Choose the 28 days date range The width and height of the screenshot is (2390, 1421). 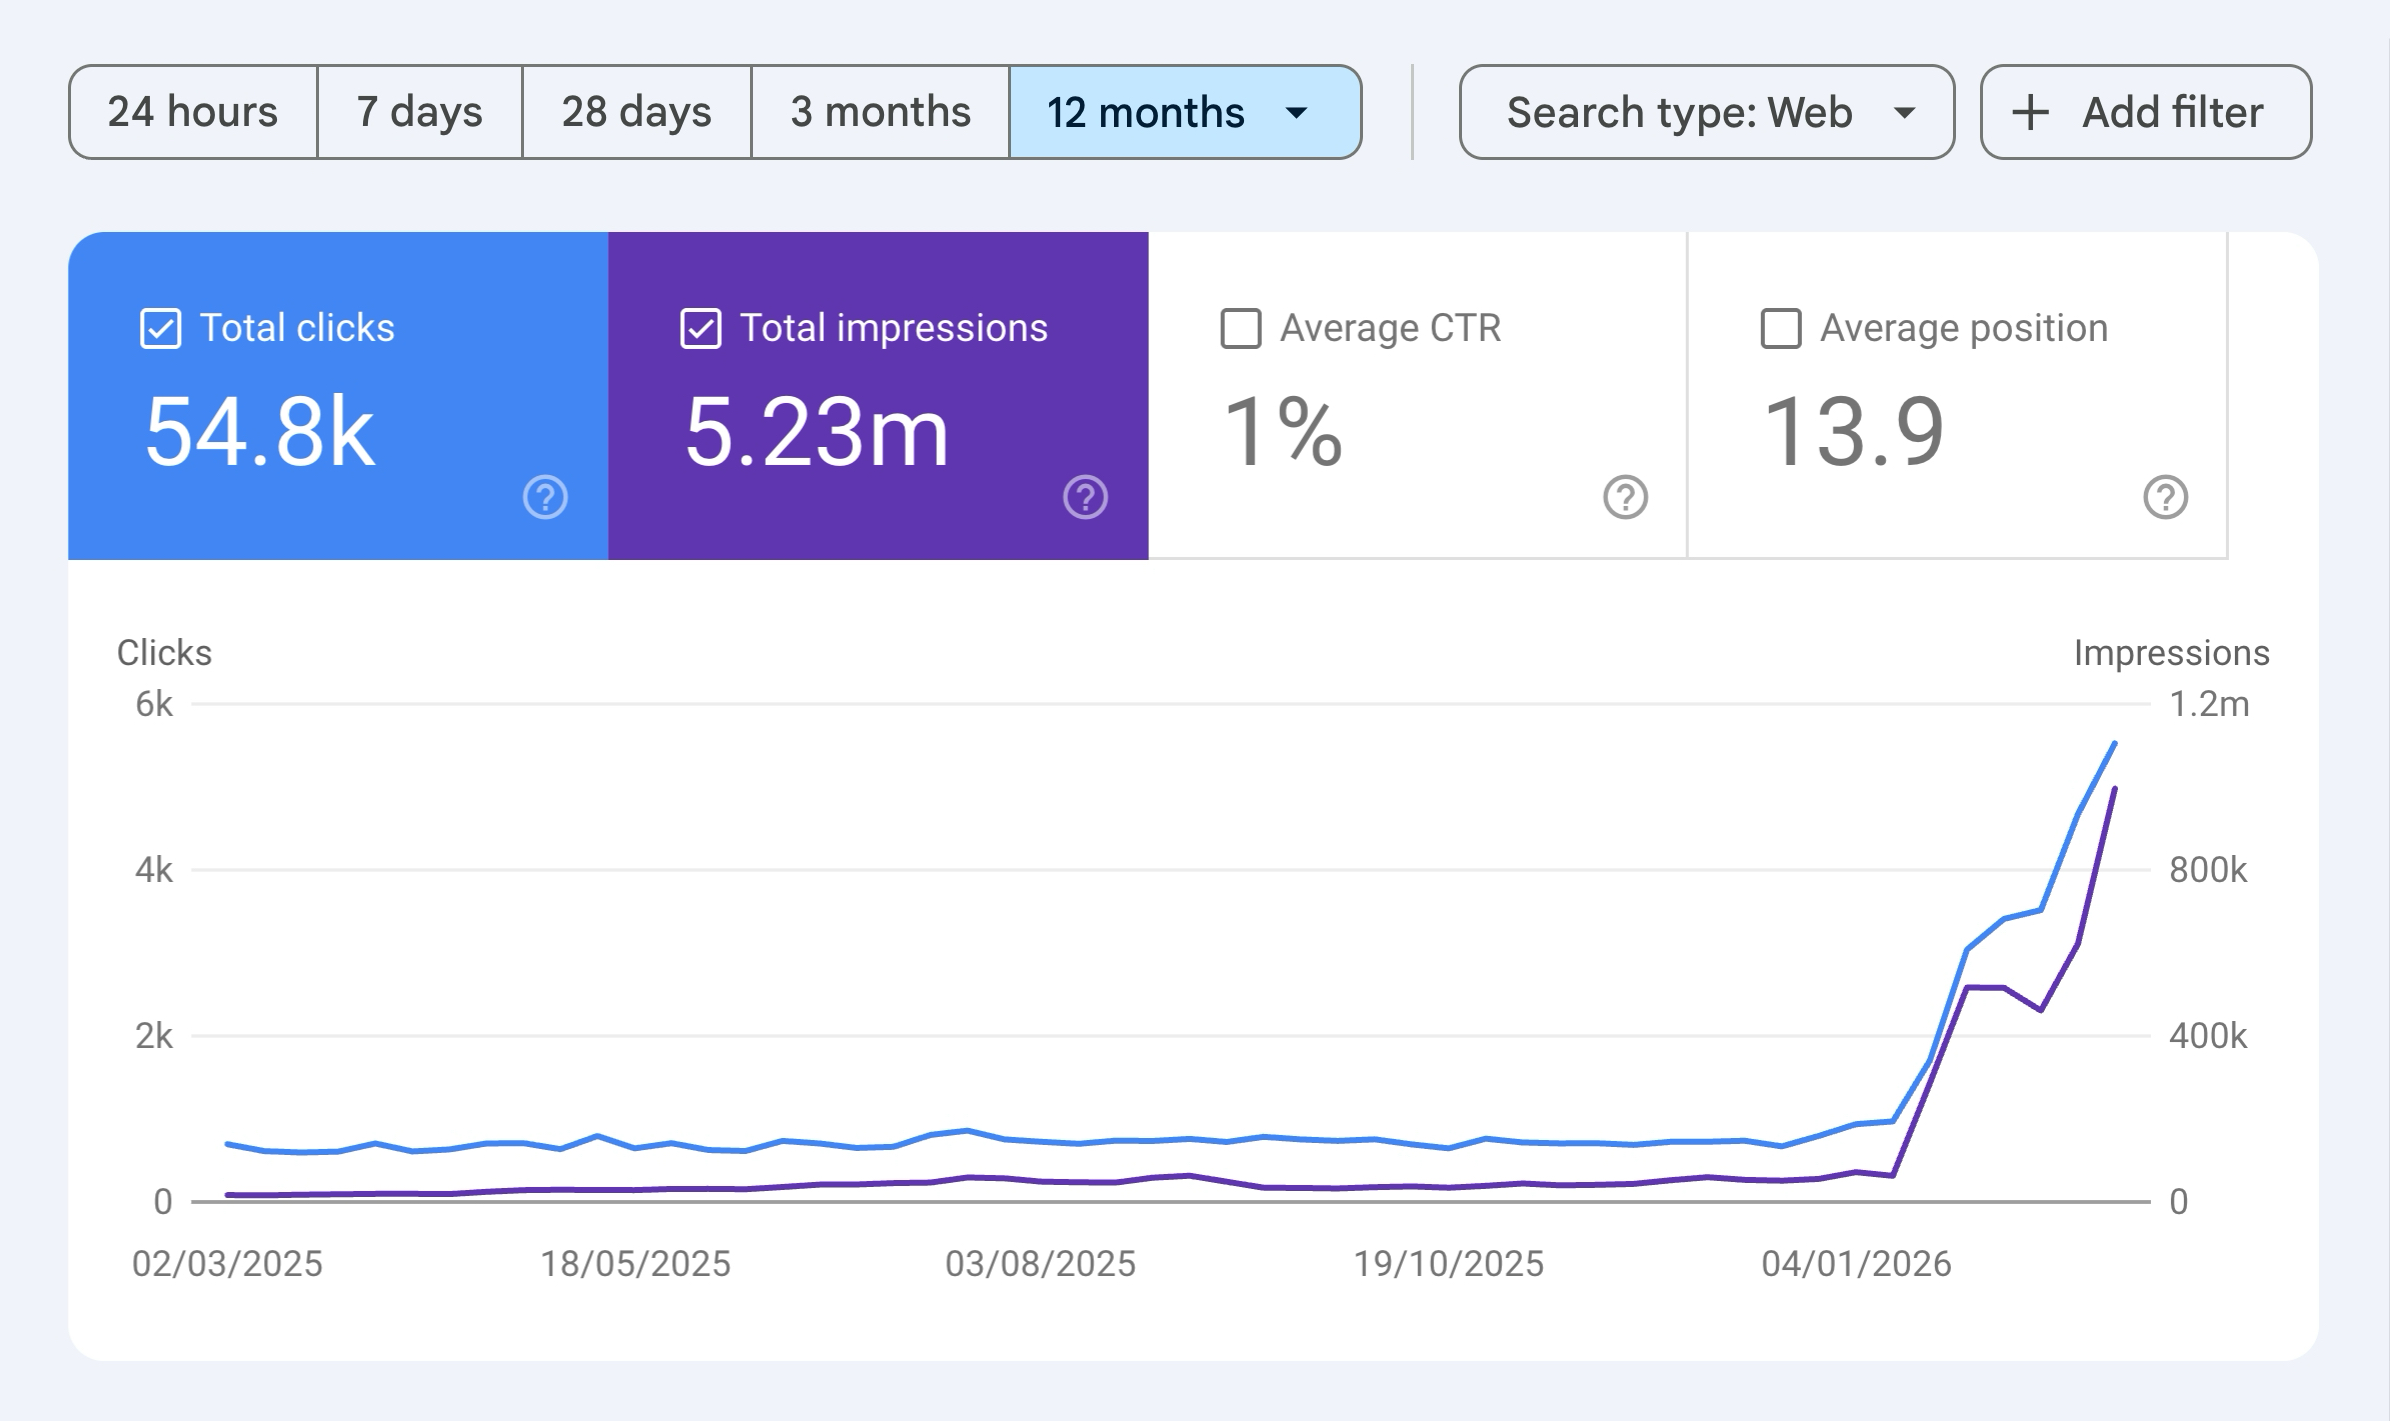[x=636, y=112]
